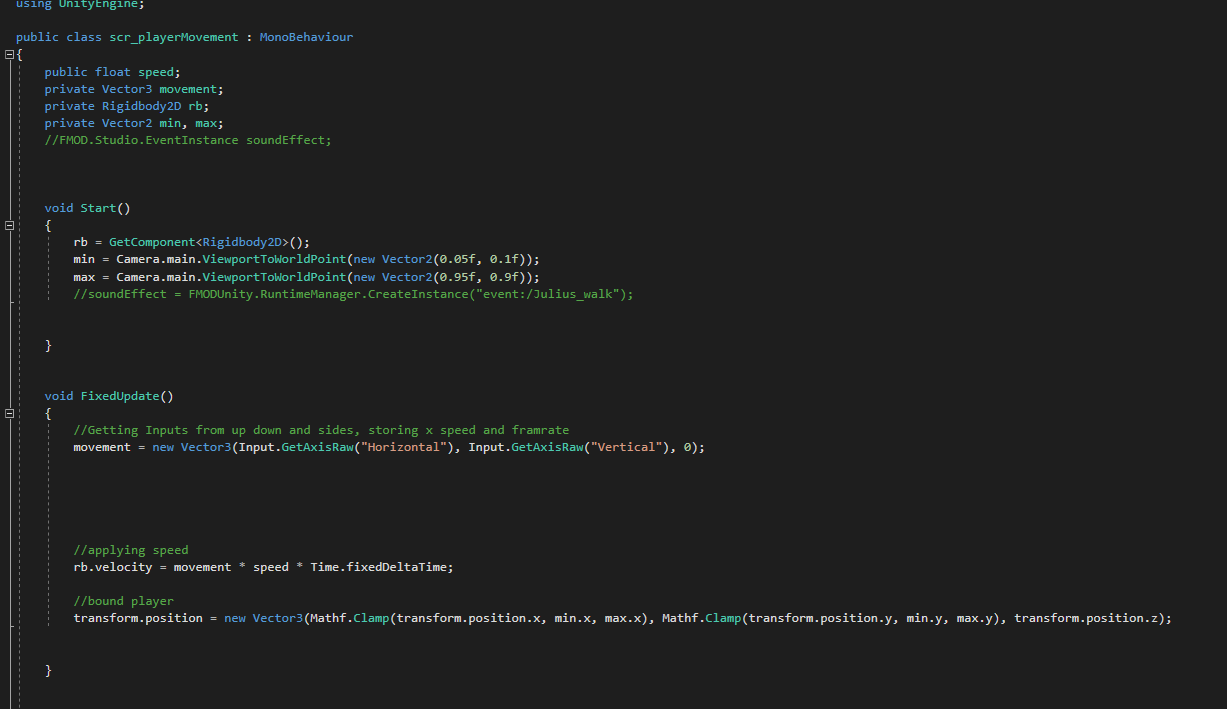The height and width of the screenshot is (709, 1227).
Task: Collapse the scr_playerMovement class body
Action: click(x=9, y=55)
